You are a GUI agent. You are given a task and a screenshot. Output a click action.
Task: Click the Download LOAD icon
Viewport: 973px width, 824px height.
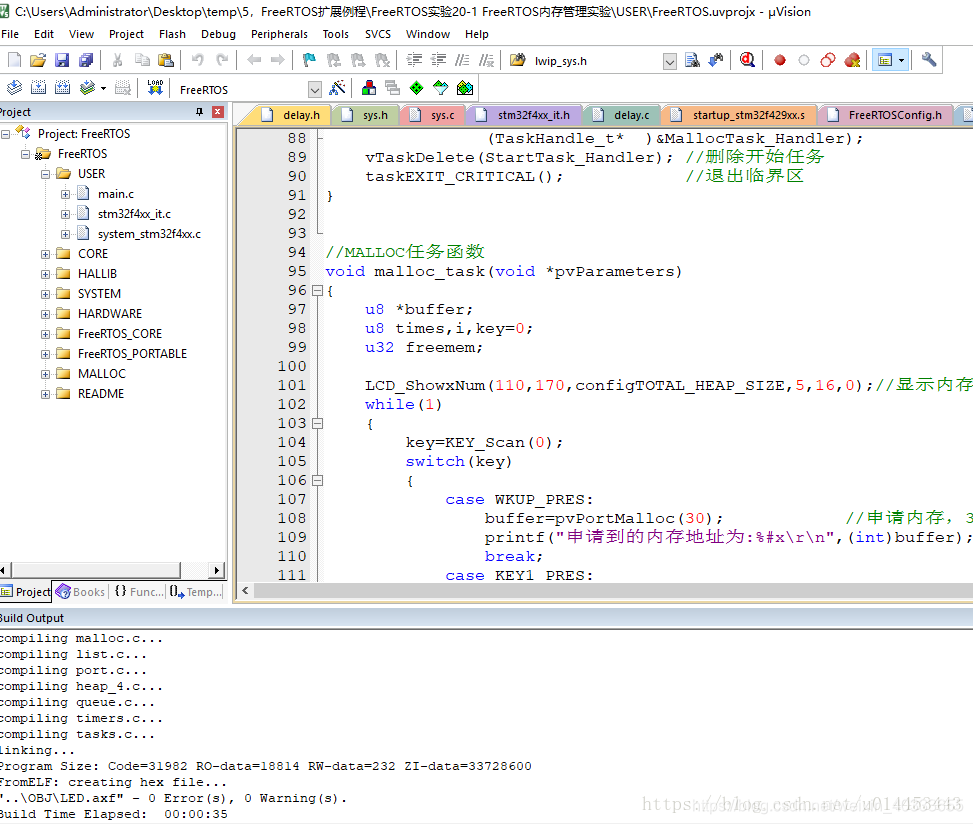[x=155, y=88]
